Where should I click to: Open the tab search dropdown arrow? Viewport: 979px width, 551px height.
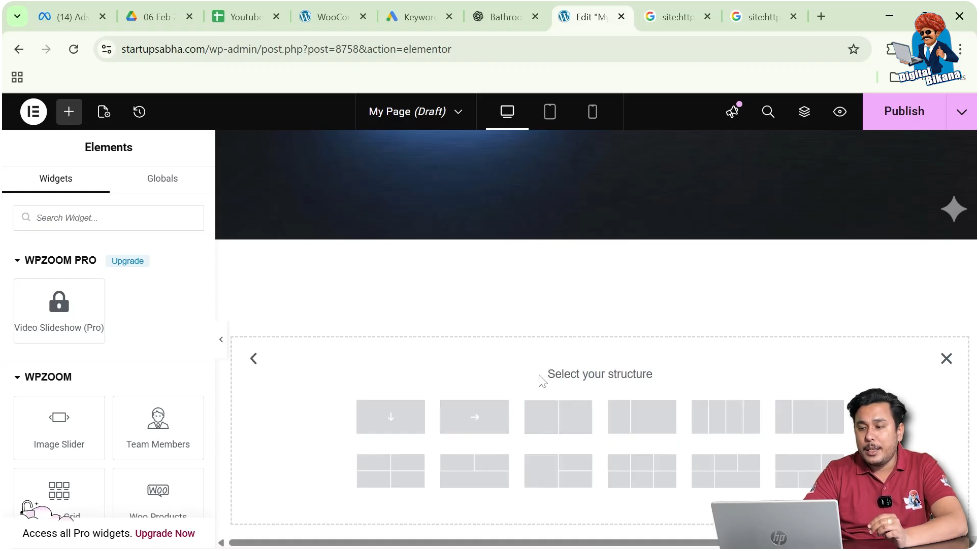[17, 16]
